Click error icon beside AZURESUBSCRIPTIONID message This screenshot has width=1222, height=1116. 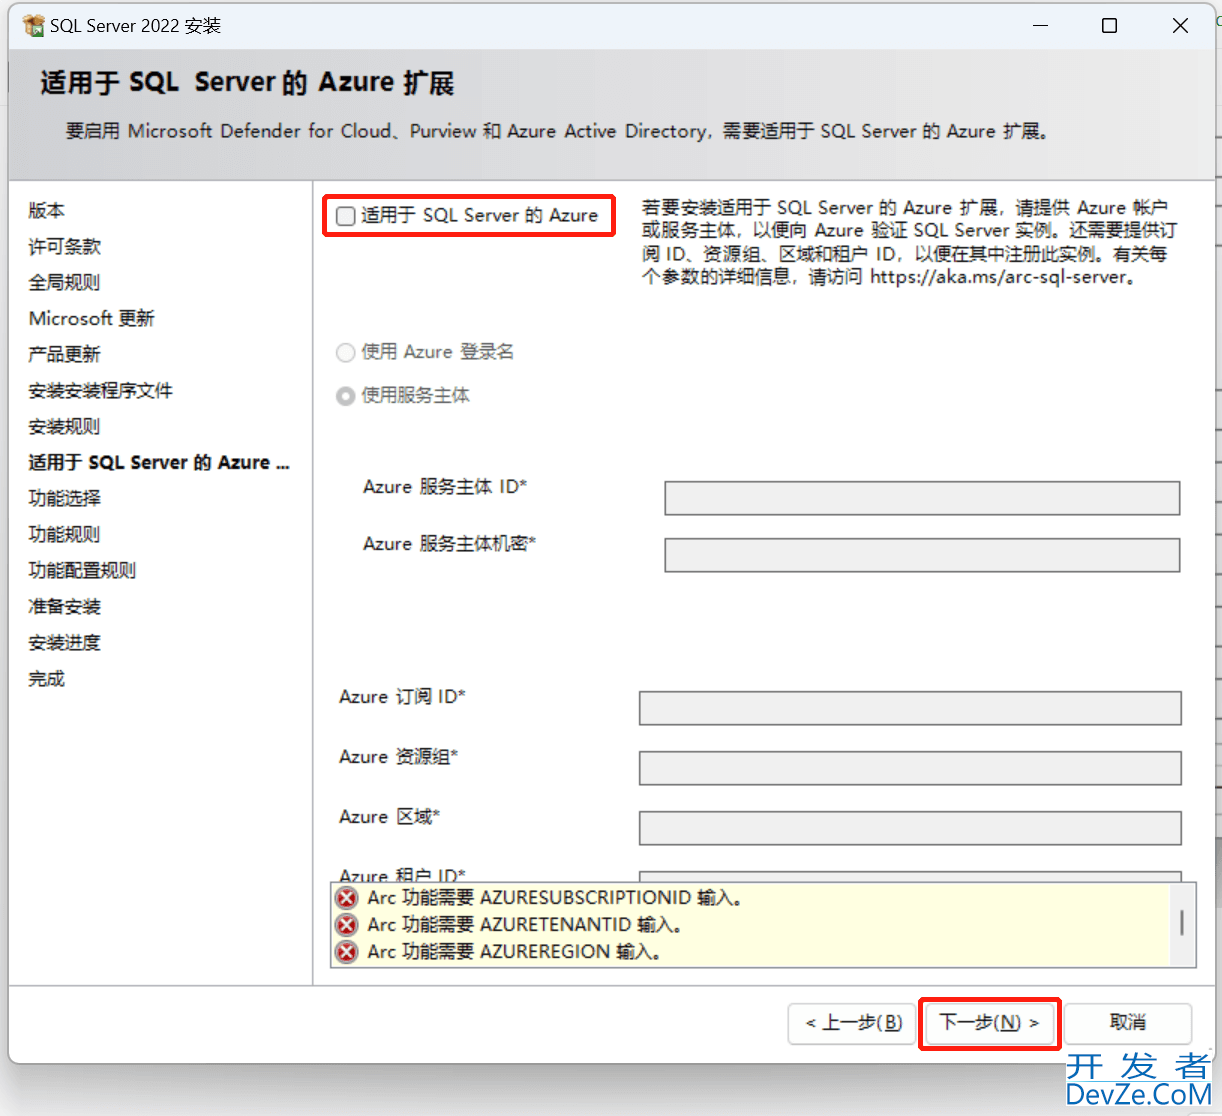click(347, 898)
